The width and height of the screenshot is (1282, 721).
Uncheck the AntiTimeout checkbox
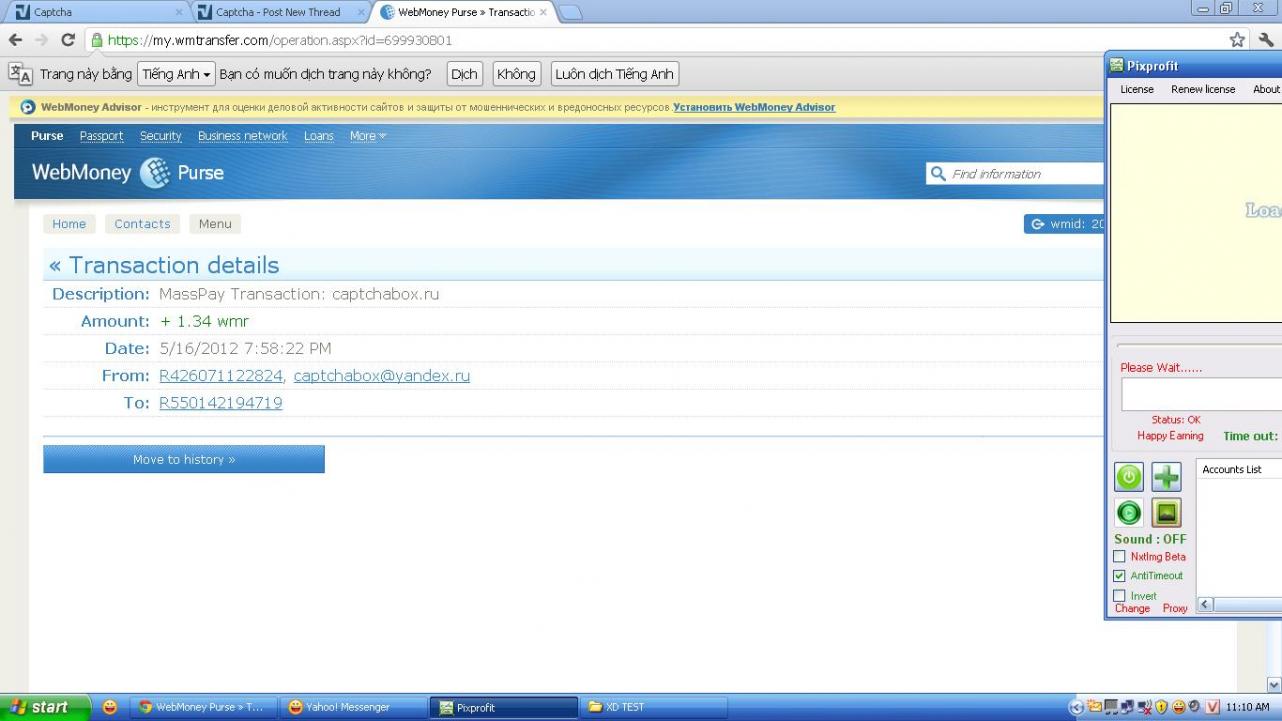click(1119, 576)
